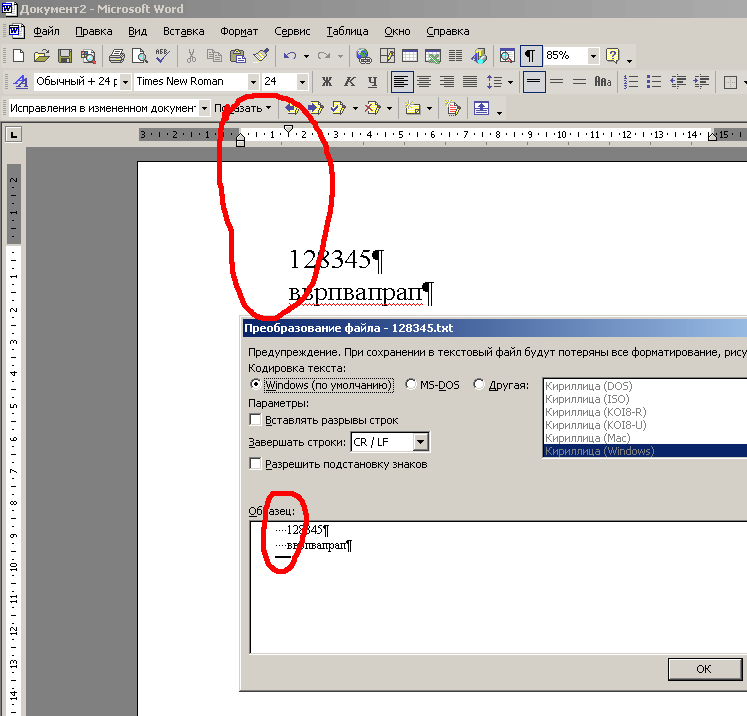The height and width of the screenshot is (716, 747).
Task: Open the Вставка menu
Action: pos(183,31)
